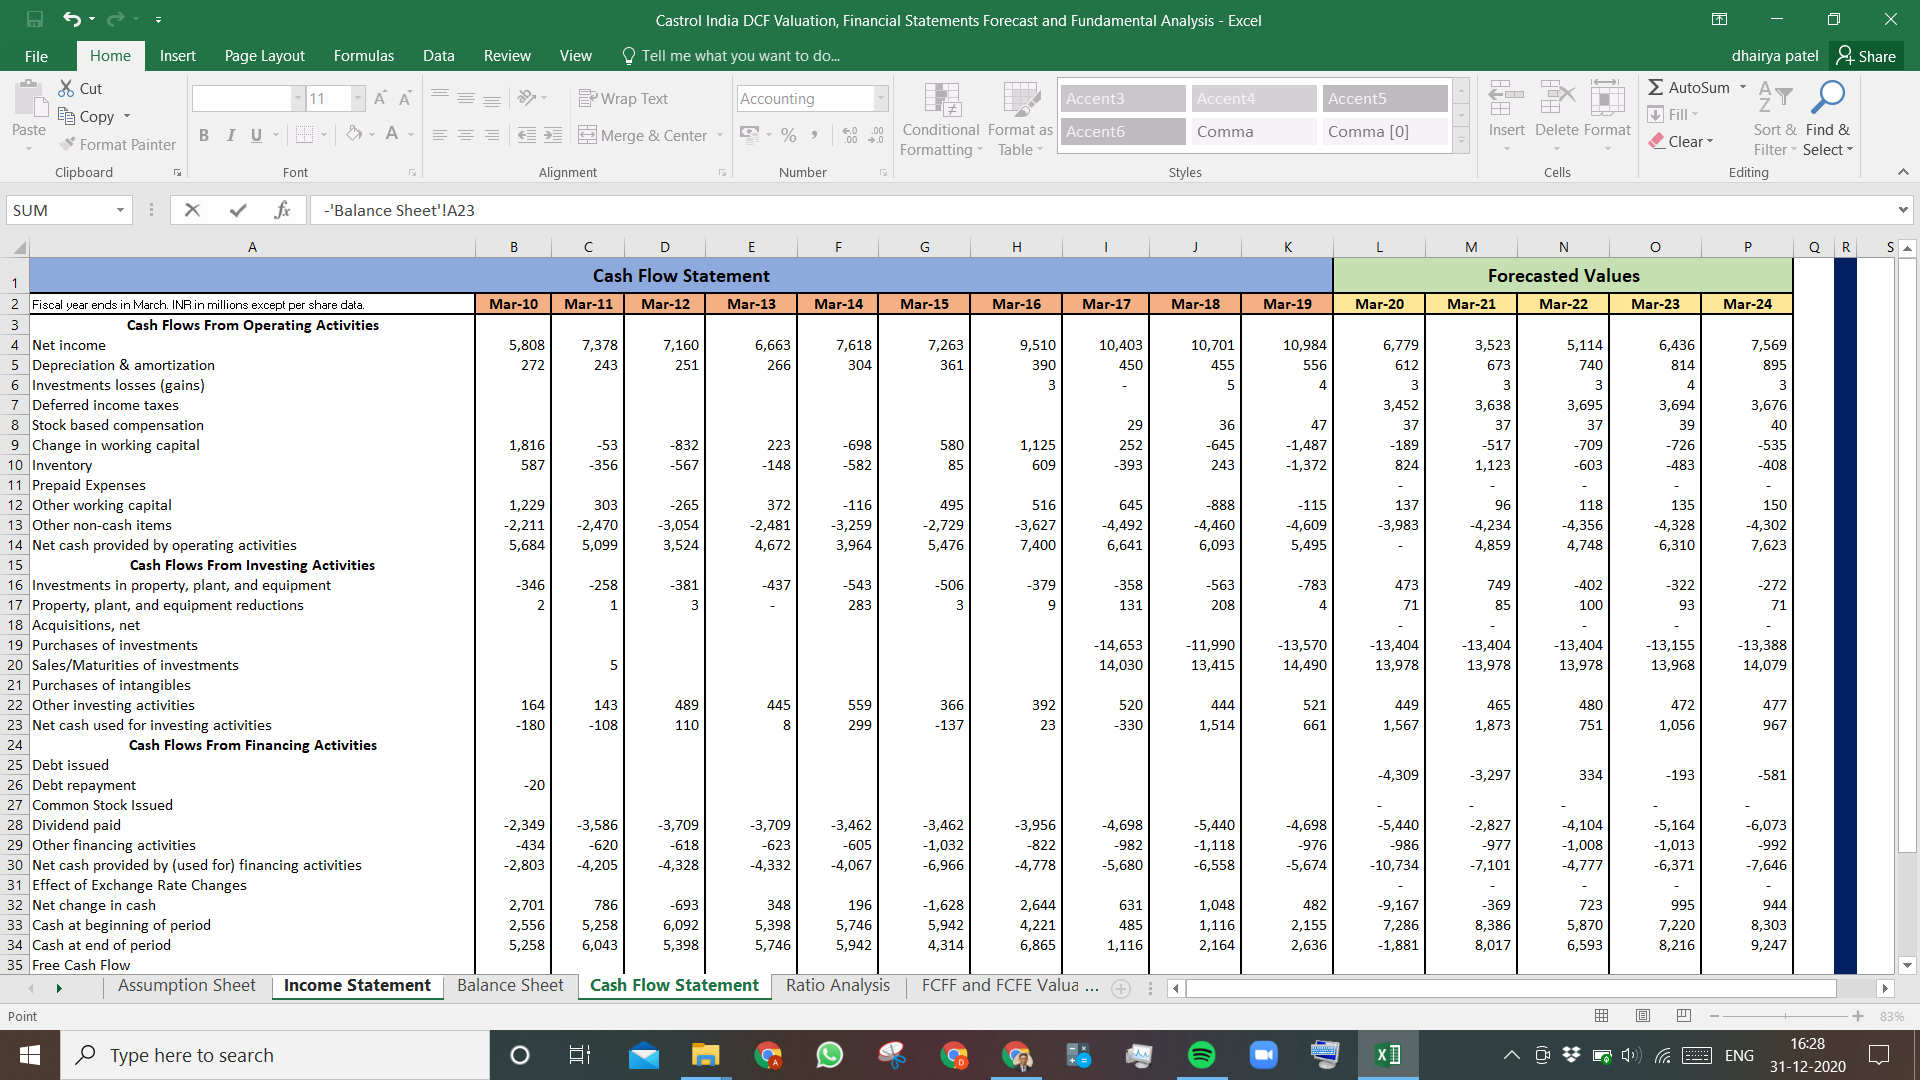
Task: Click in the formula bar text
Action: click(1100, 210)
